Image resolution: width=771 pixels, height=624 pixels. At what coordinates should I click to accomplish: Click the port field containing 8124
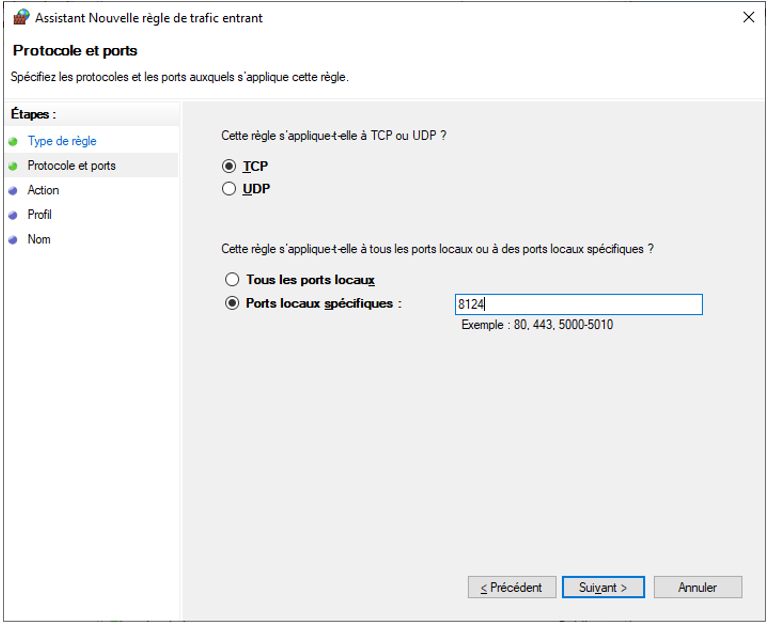tap(578, 304)
